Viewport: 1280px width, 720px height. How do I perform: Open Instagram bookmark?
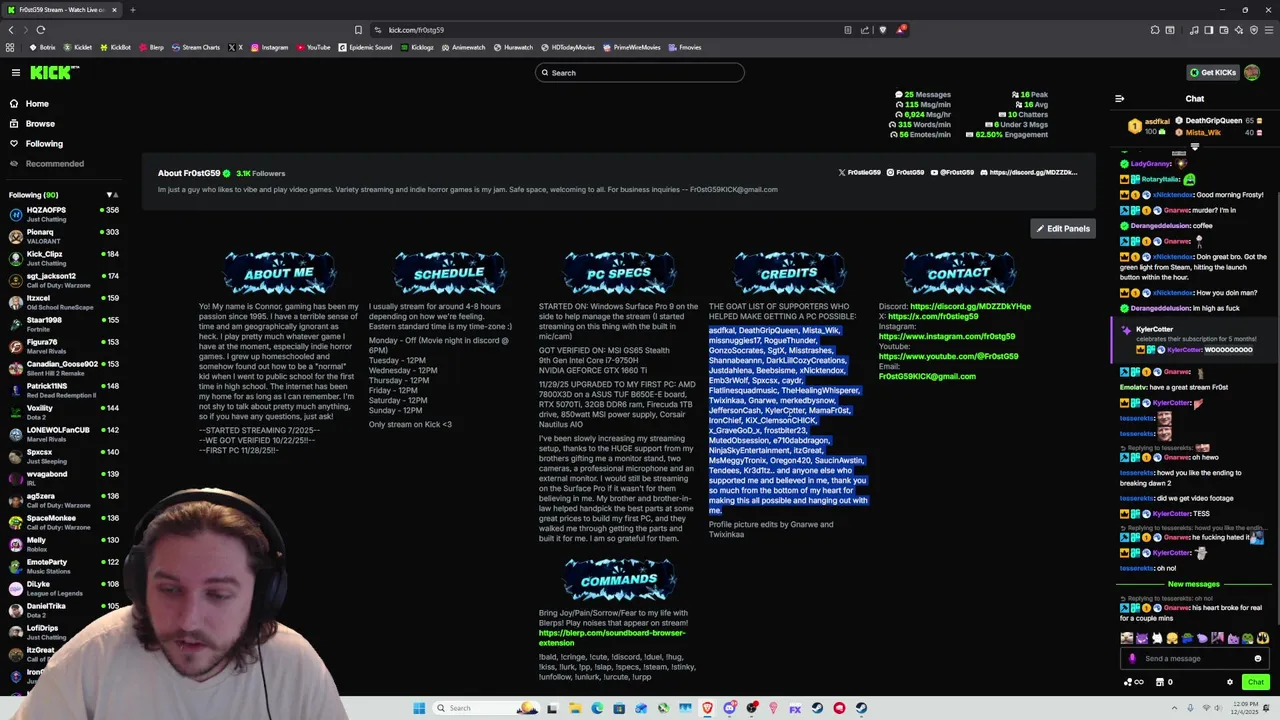pyautogui.click(x=269, y=47)
